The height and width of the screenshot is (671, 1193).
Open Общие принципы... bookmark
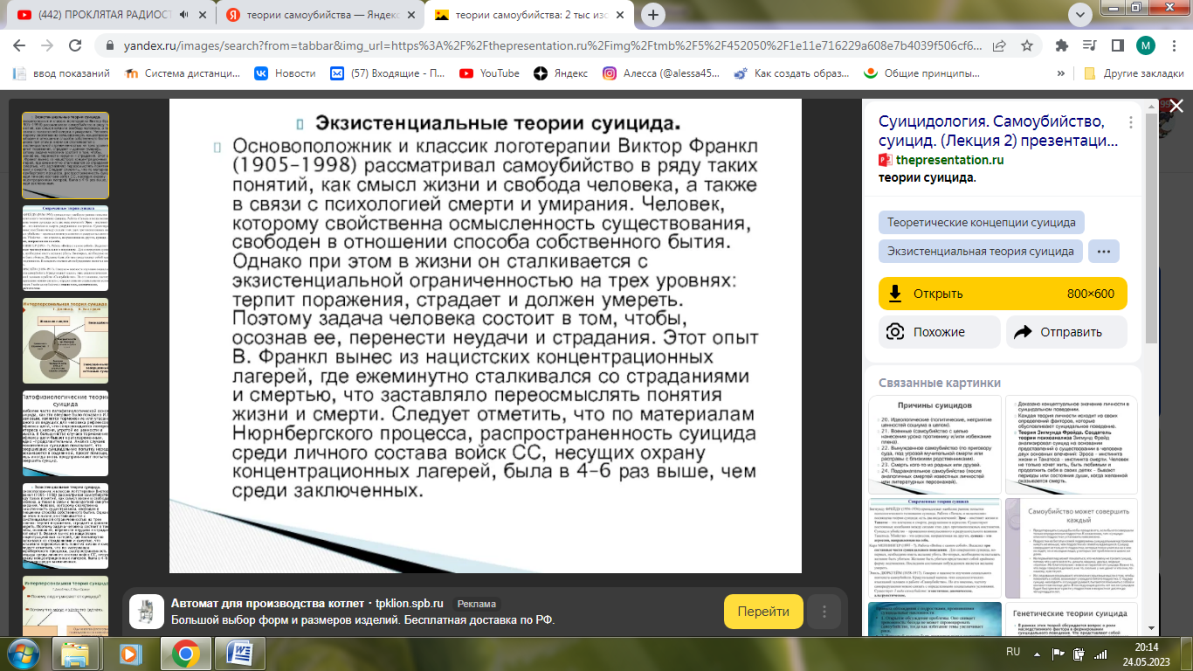(921, 74)
